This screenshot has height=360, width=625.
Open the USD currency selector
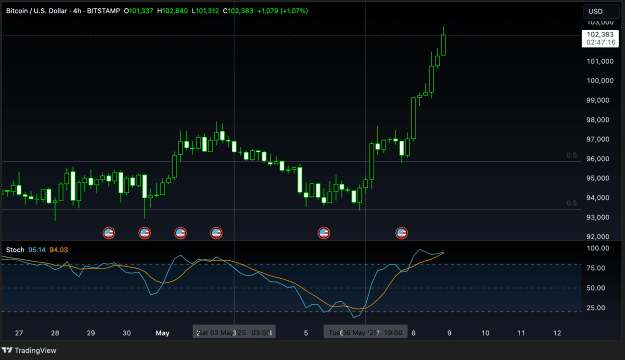(601, 11)
